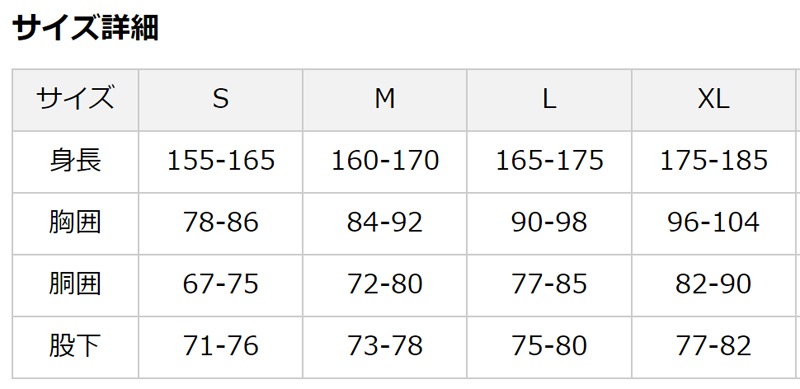Click the M size column header
The height and width of the screenshot is (389, 800).
click(385, 100)
